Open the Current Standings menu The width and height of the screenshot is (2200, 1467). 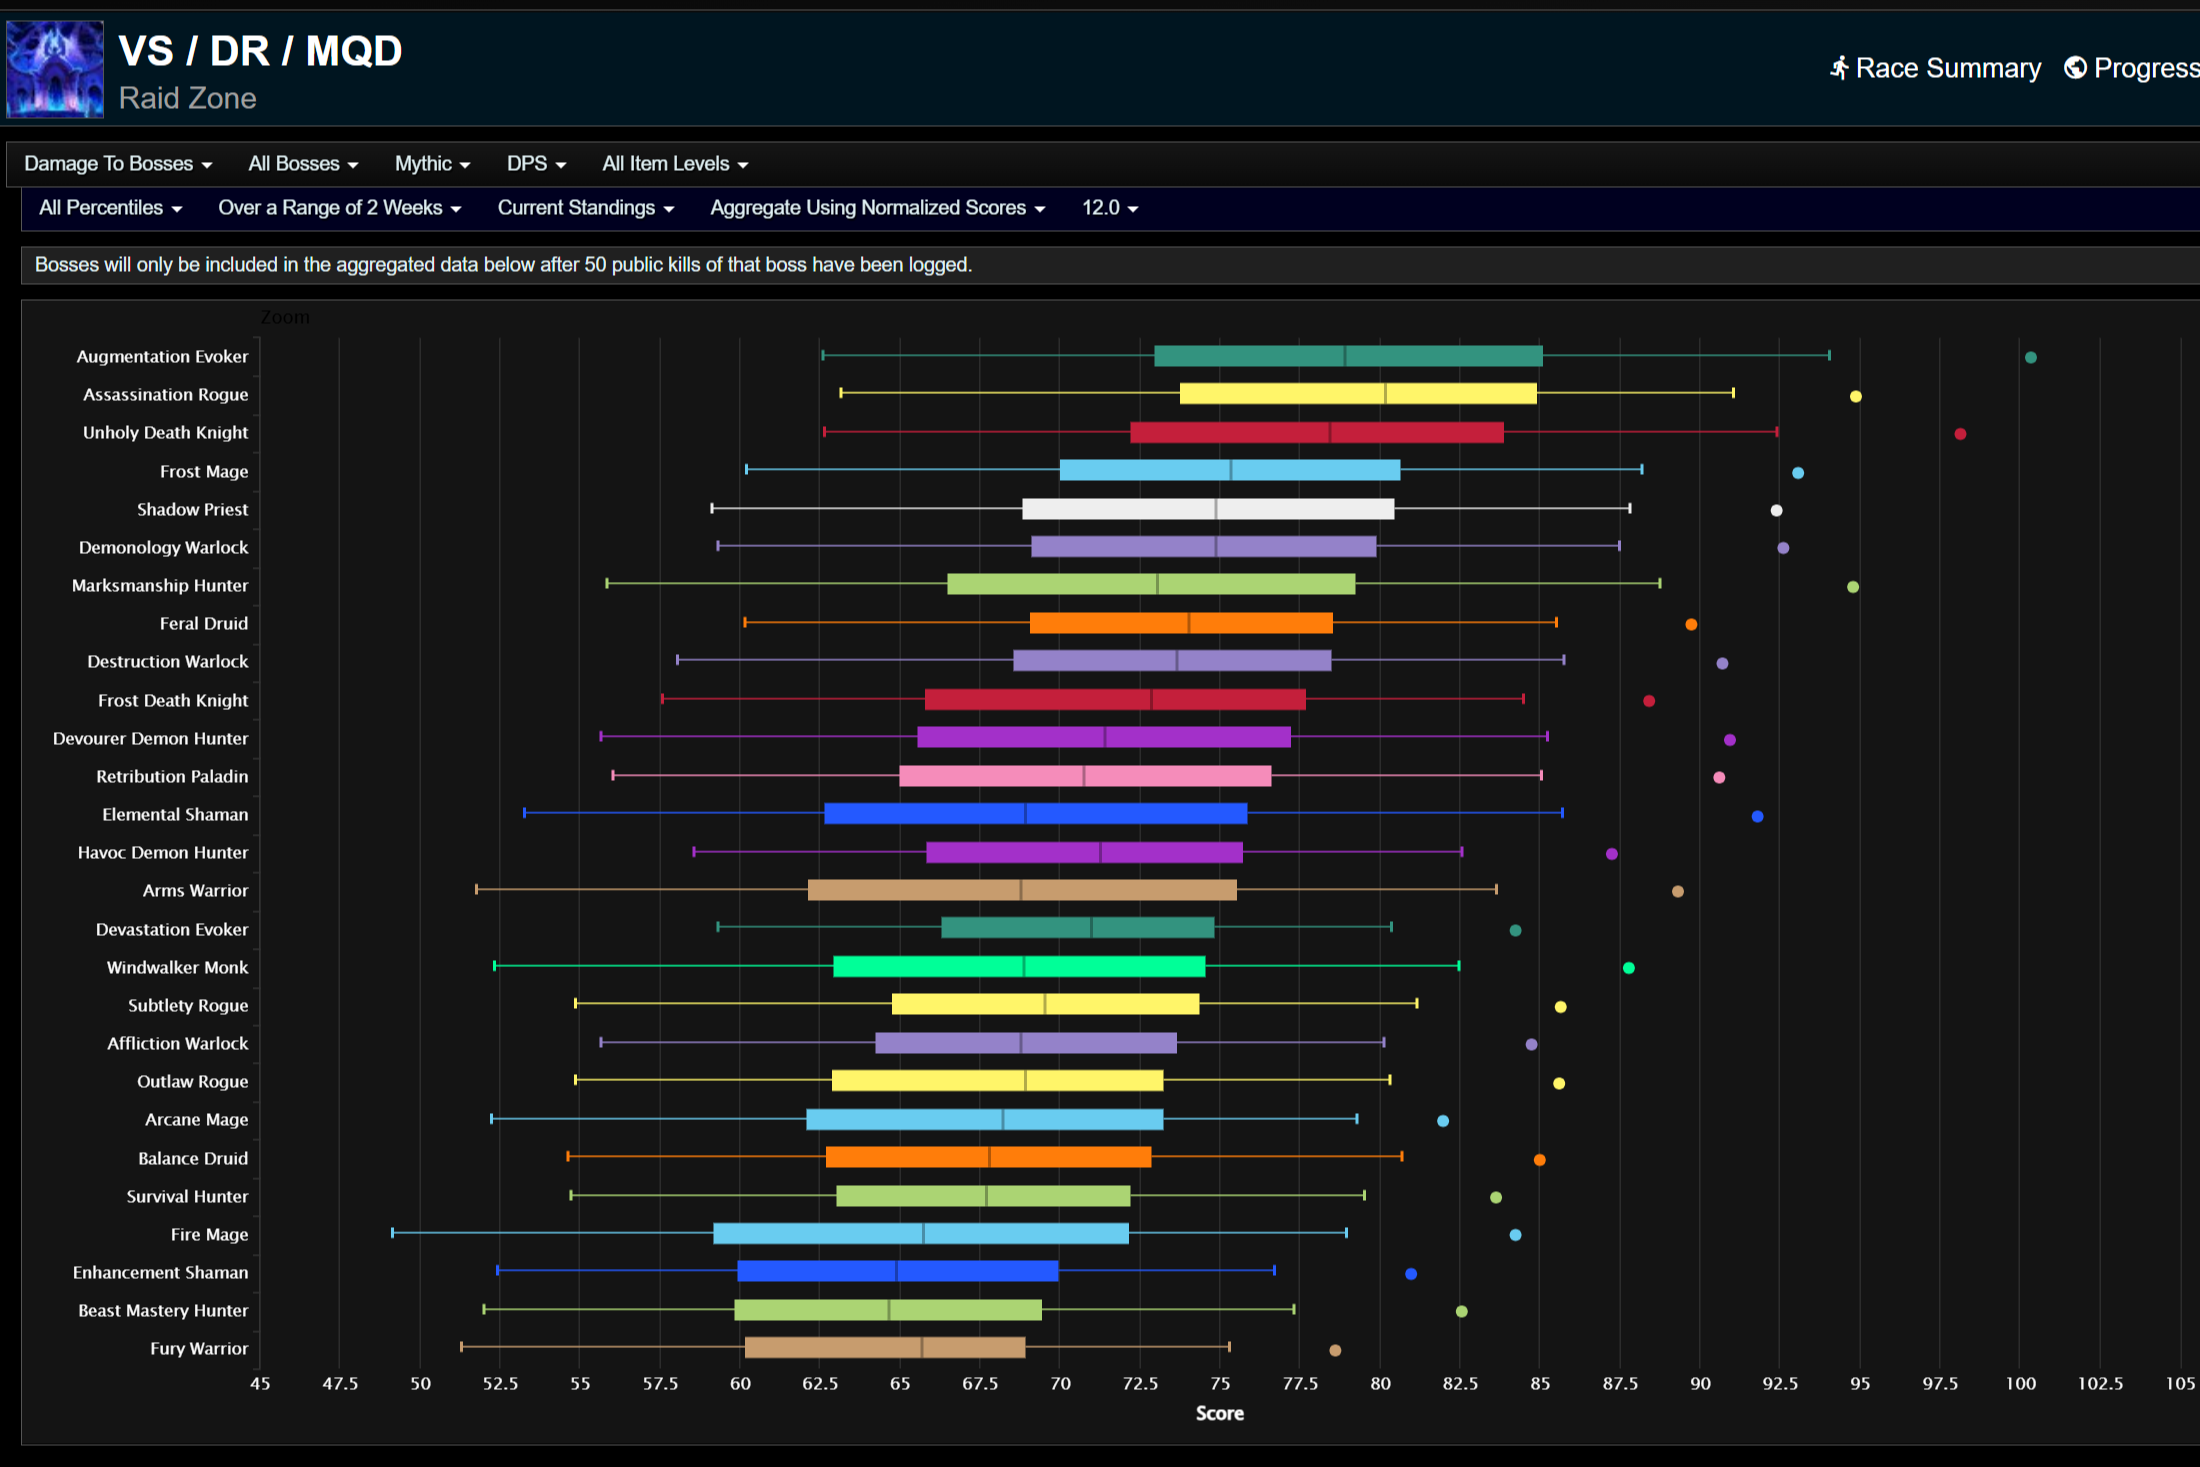click(x=585, y=208)
